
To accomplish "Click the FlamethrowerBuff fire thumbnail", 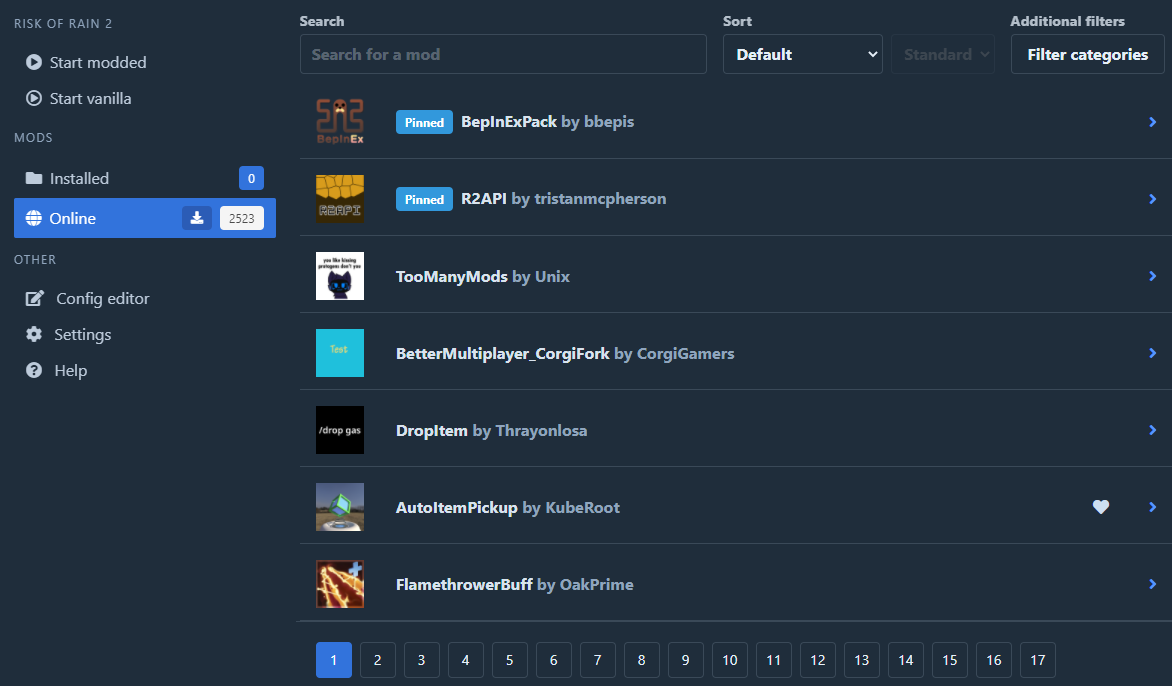I will (340, 584).
